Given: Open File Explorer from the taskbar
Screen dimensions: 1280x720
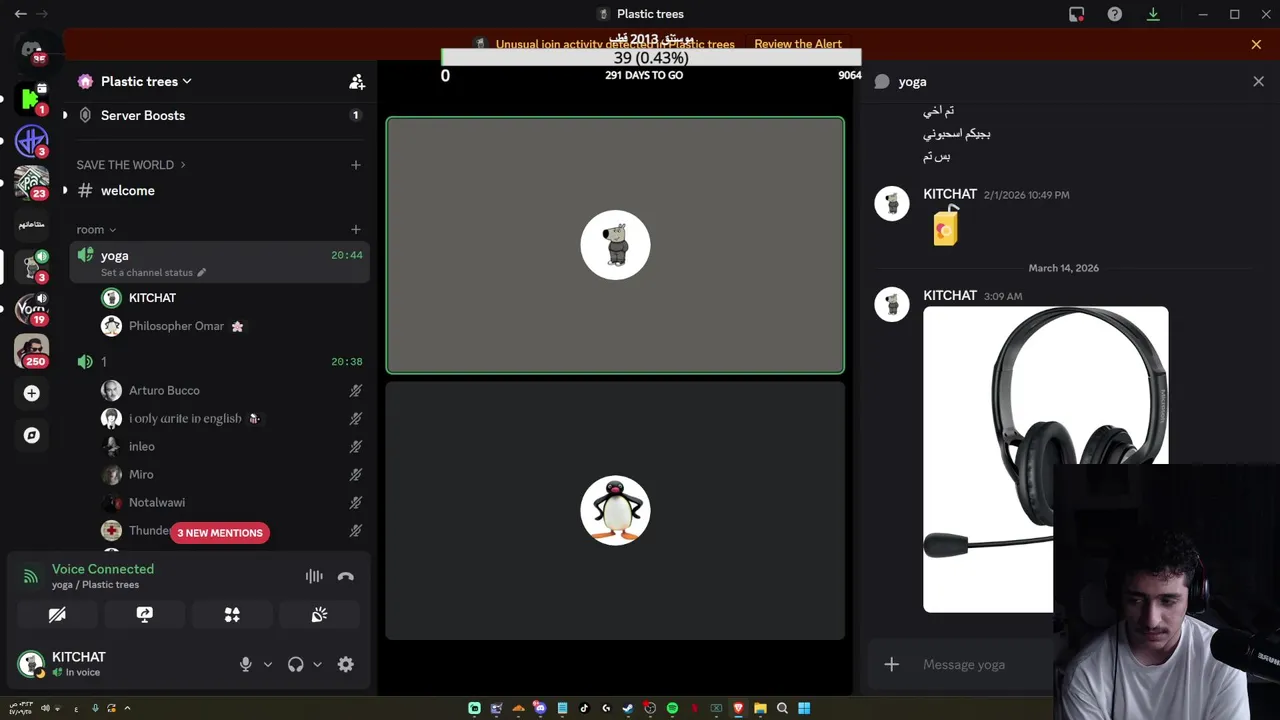Looking at the screenshot, I should (760, 708).
